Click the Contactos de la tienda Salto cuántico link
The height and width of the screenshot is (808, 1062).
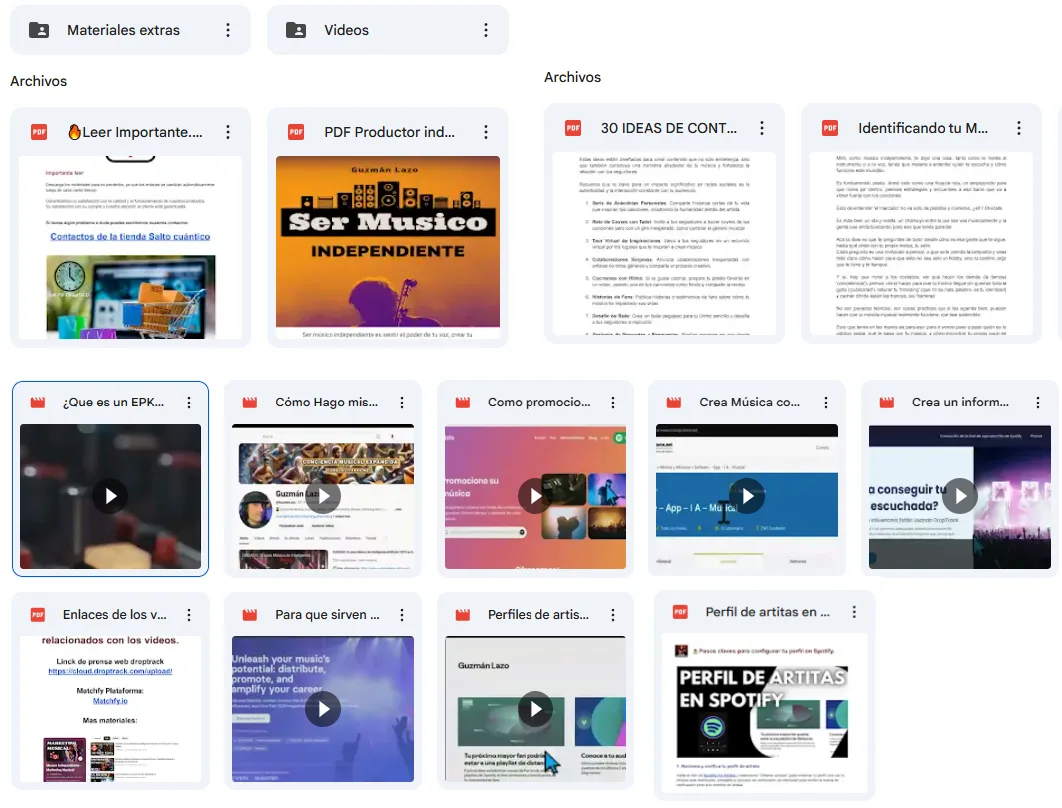(x=130, y=237)
